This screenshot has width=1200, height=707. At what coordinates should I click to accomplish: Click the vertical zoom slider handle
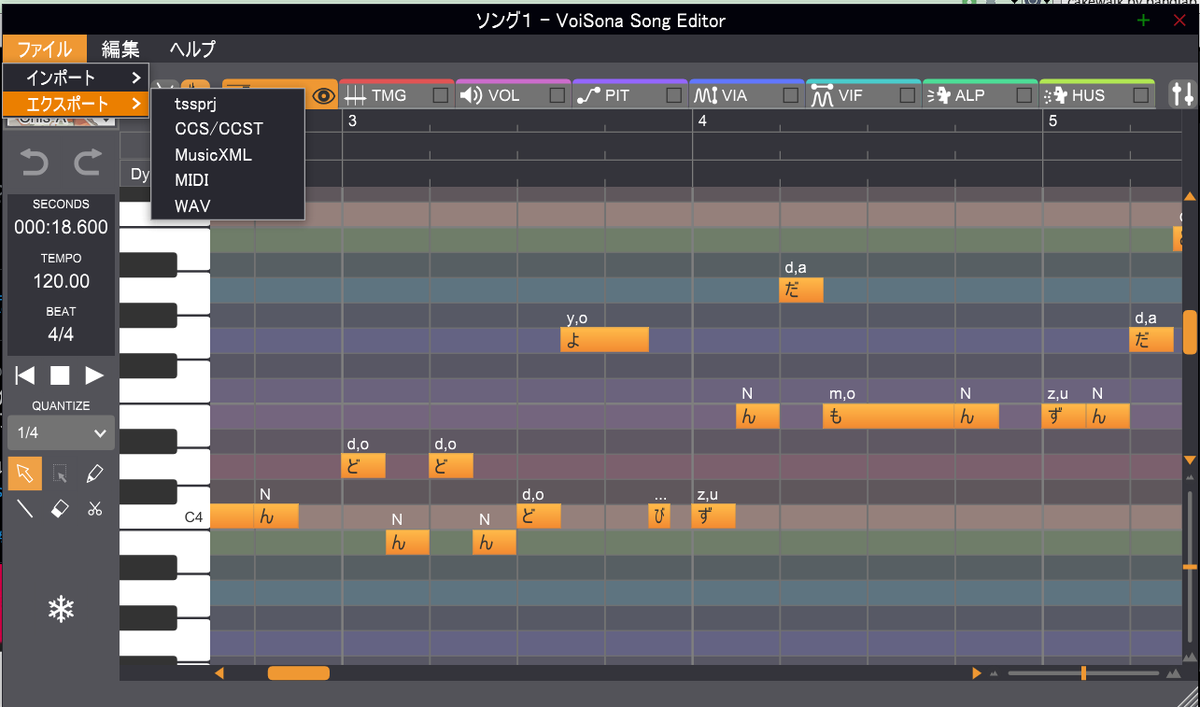[1190, 567]
